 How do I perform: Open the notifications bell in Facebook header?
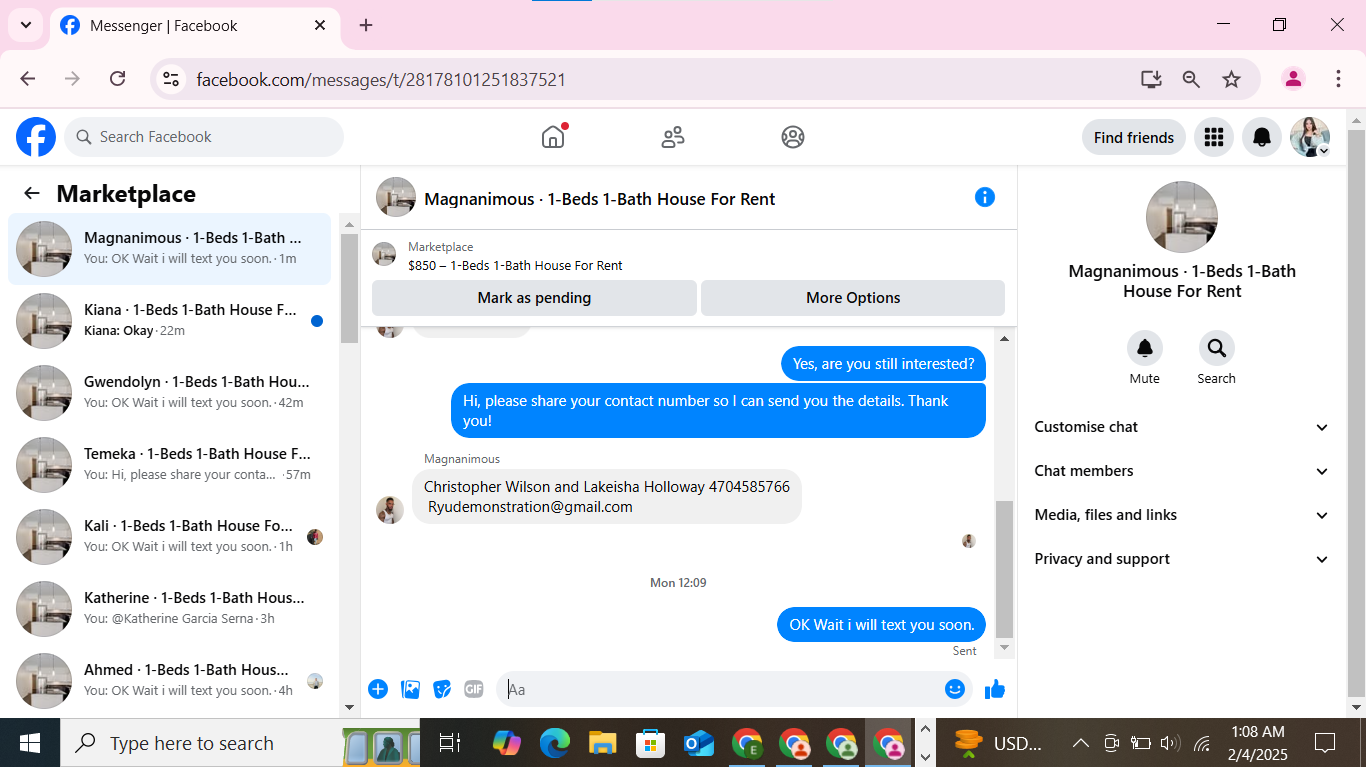(x=1262, y=137)
